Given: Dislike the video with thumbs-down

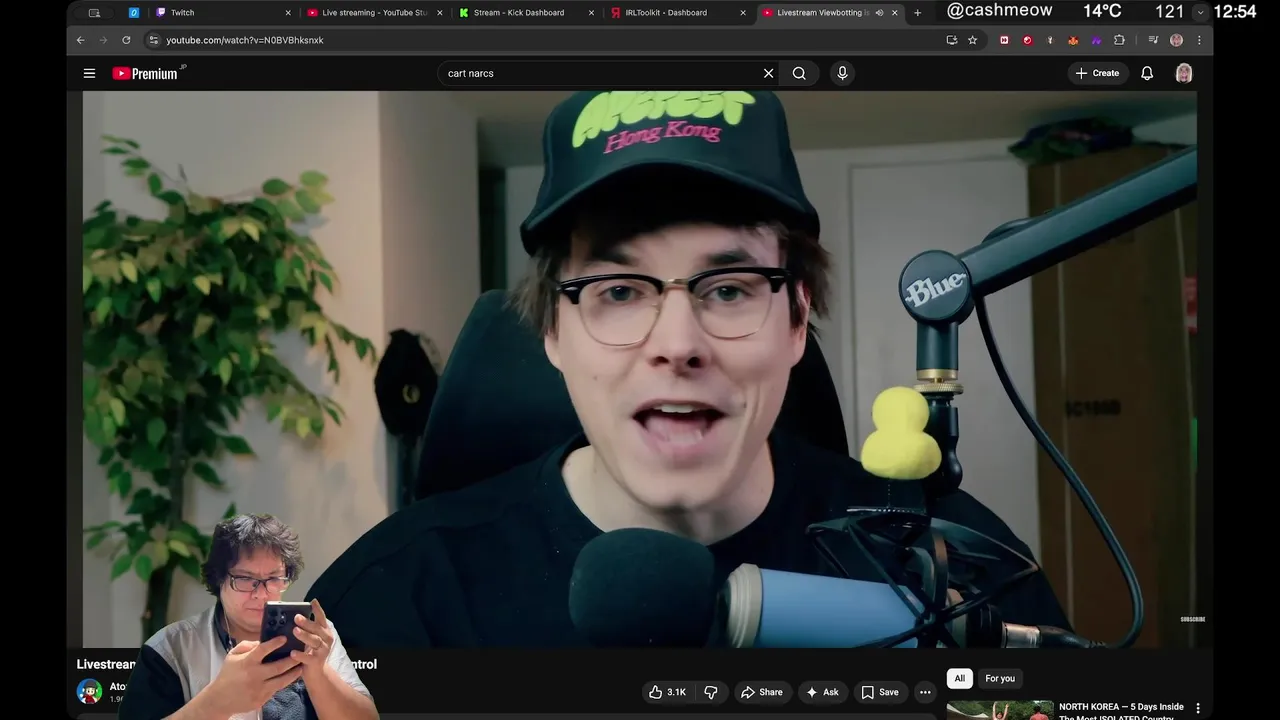Looking at the screenshot, I should click(711, 692).
